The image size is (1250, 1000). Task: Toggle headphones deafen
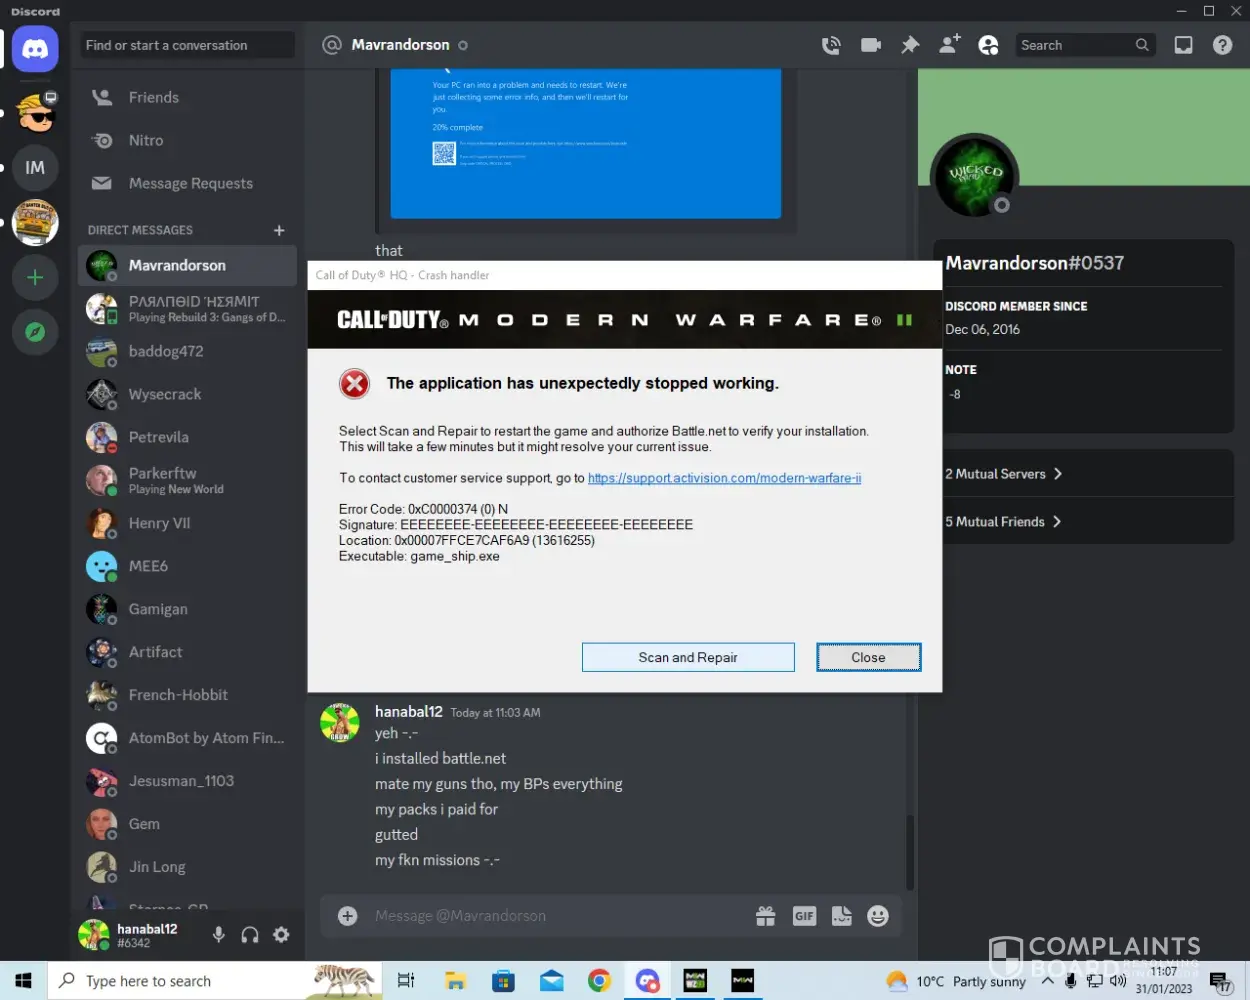tap(250, 935)
